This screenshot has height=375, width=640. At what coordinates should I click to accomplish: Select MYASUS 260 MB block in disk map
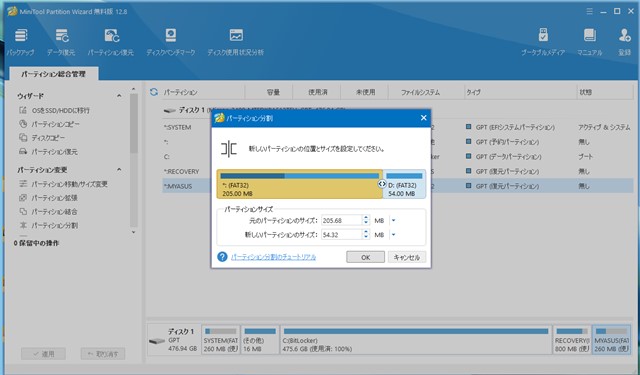(611, 340)
